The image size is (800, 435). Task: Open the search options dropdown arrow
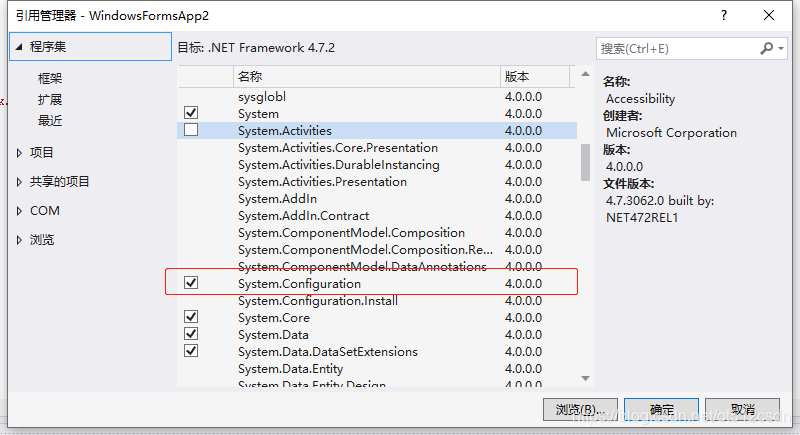[781, 49]
